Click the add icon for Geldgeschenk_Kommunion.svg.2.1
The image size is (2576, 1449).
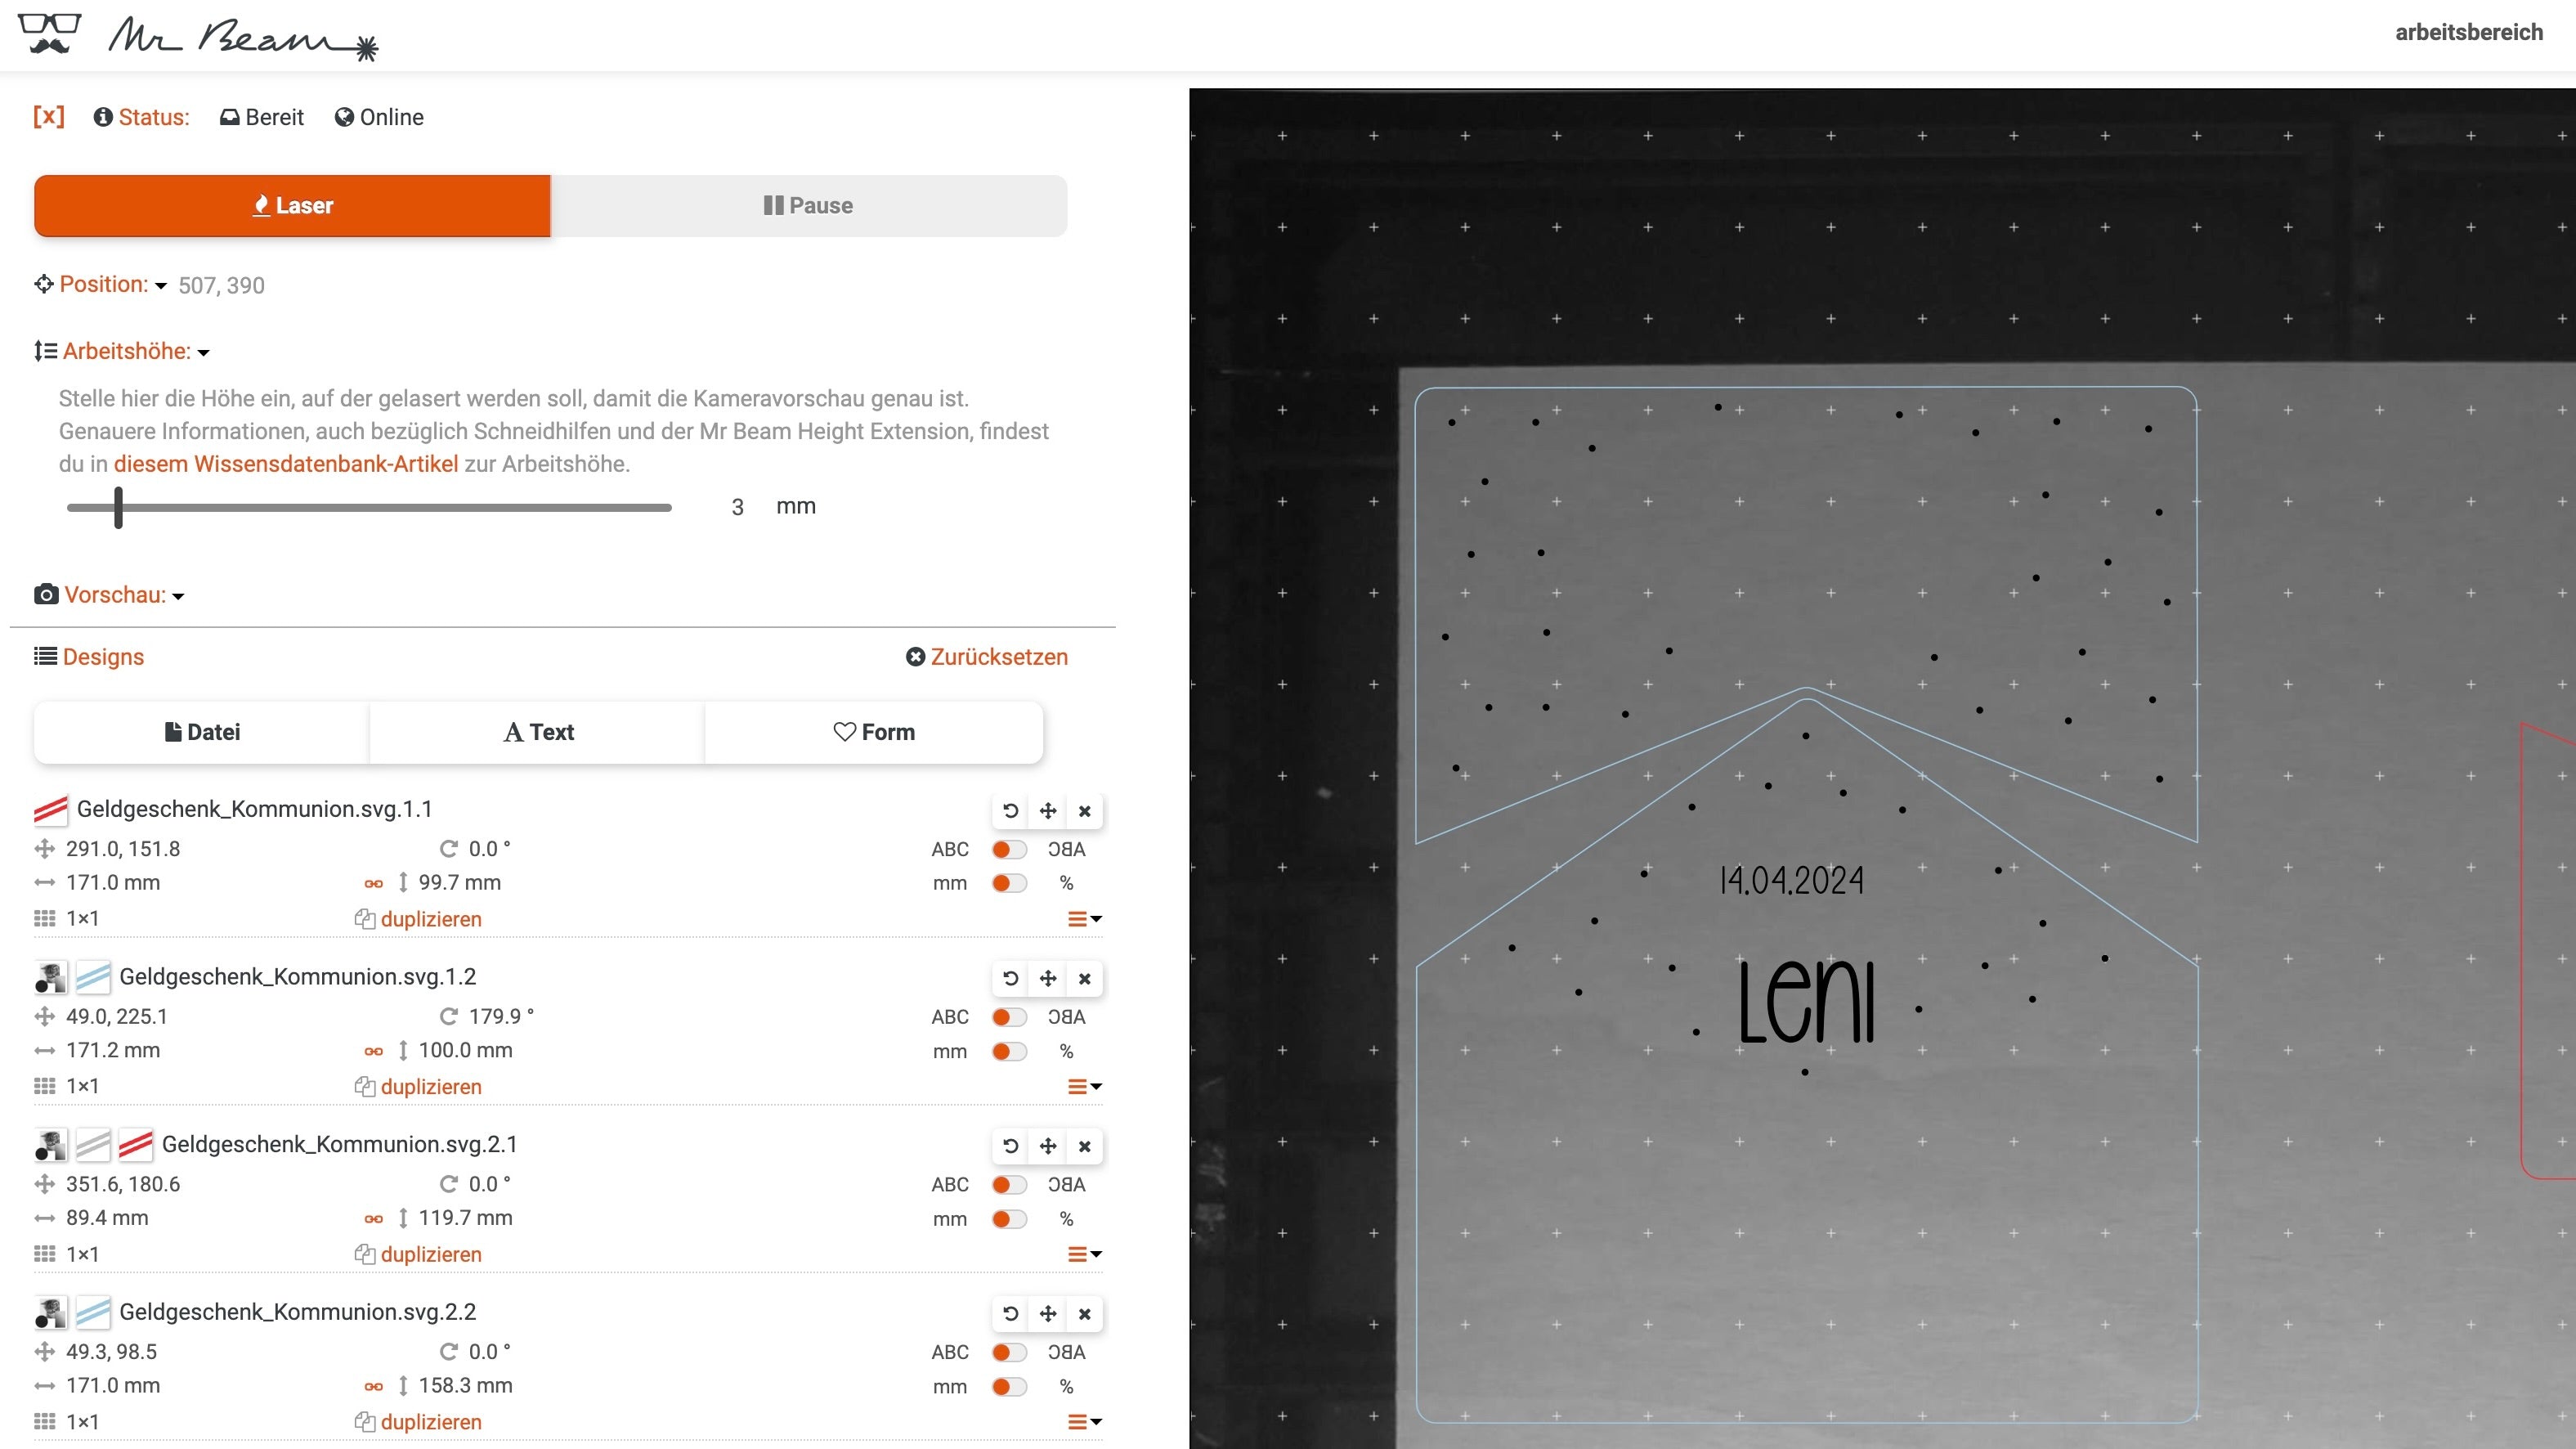[1046, 1145]
